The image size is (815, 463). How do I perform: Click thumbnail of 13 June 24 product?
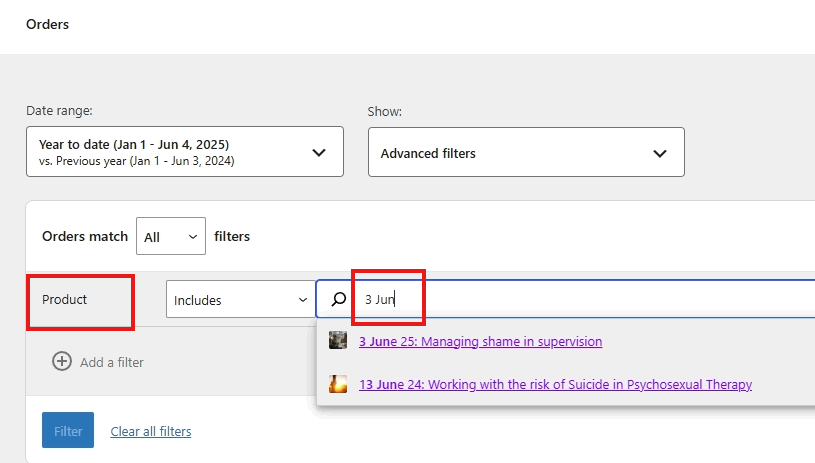(x=338, y=384)
